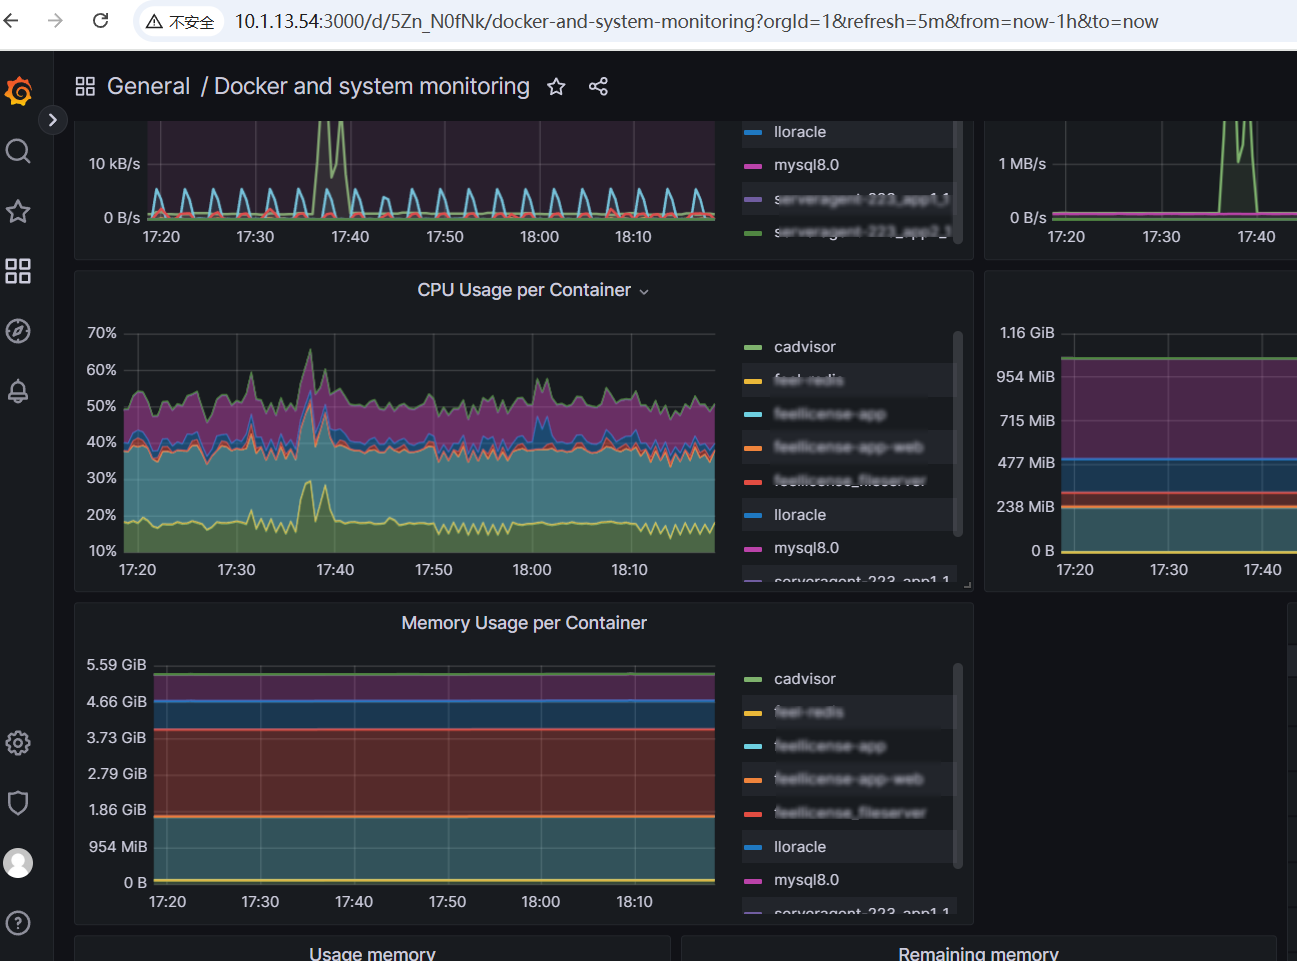Toggle mysql8.0 series in Memory legend

[x=806, y=880]
